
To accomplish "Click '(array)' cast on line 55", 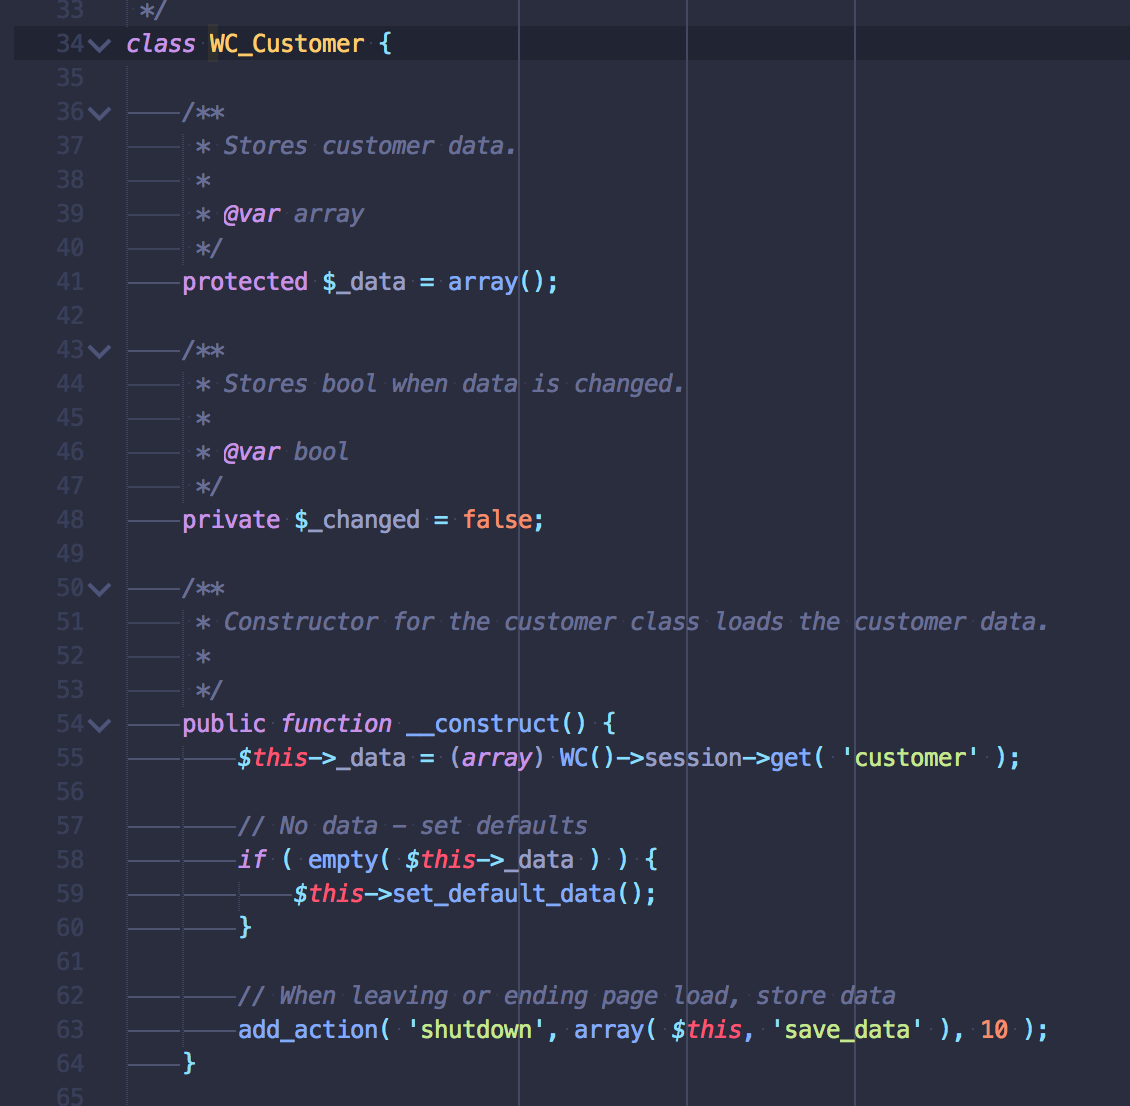I will point(497,758).
